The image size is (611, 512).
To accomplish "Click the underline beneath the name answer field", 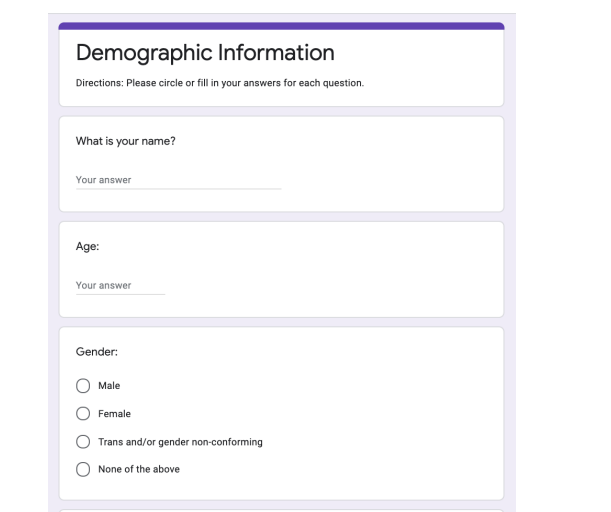I will click(x=178, y=189).
